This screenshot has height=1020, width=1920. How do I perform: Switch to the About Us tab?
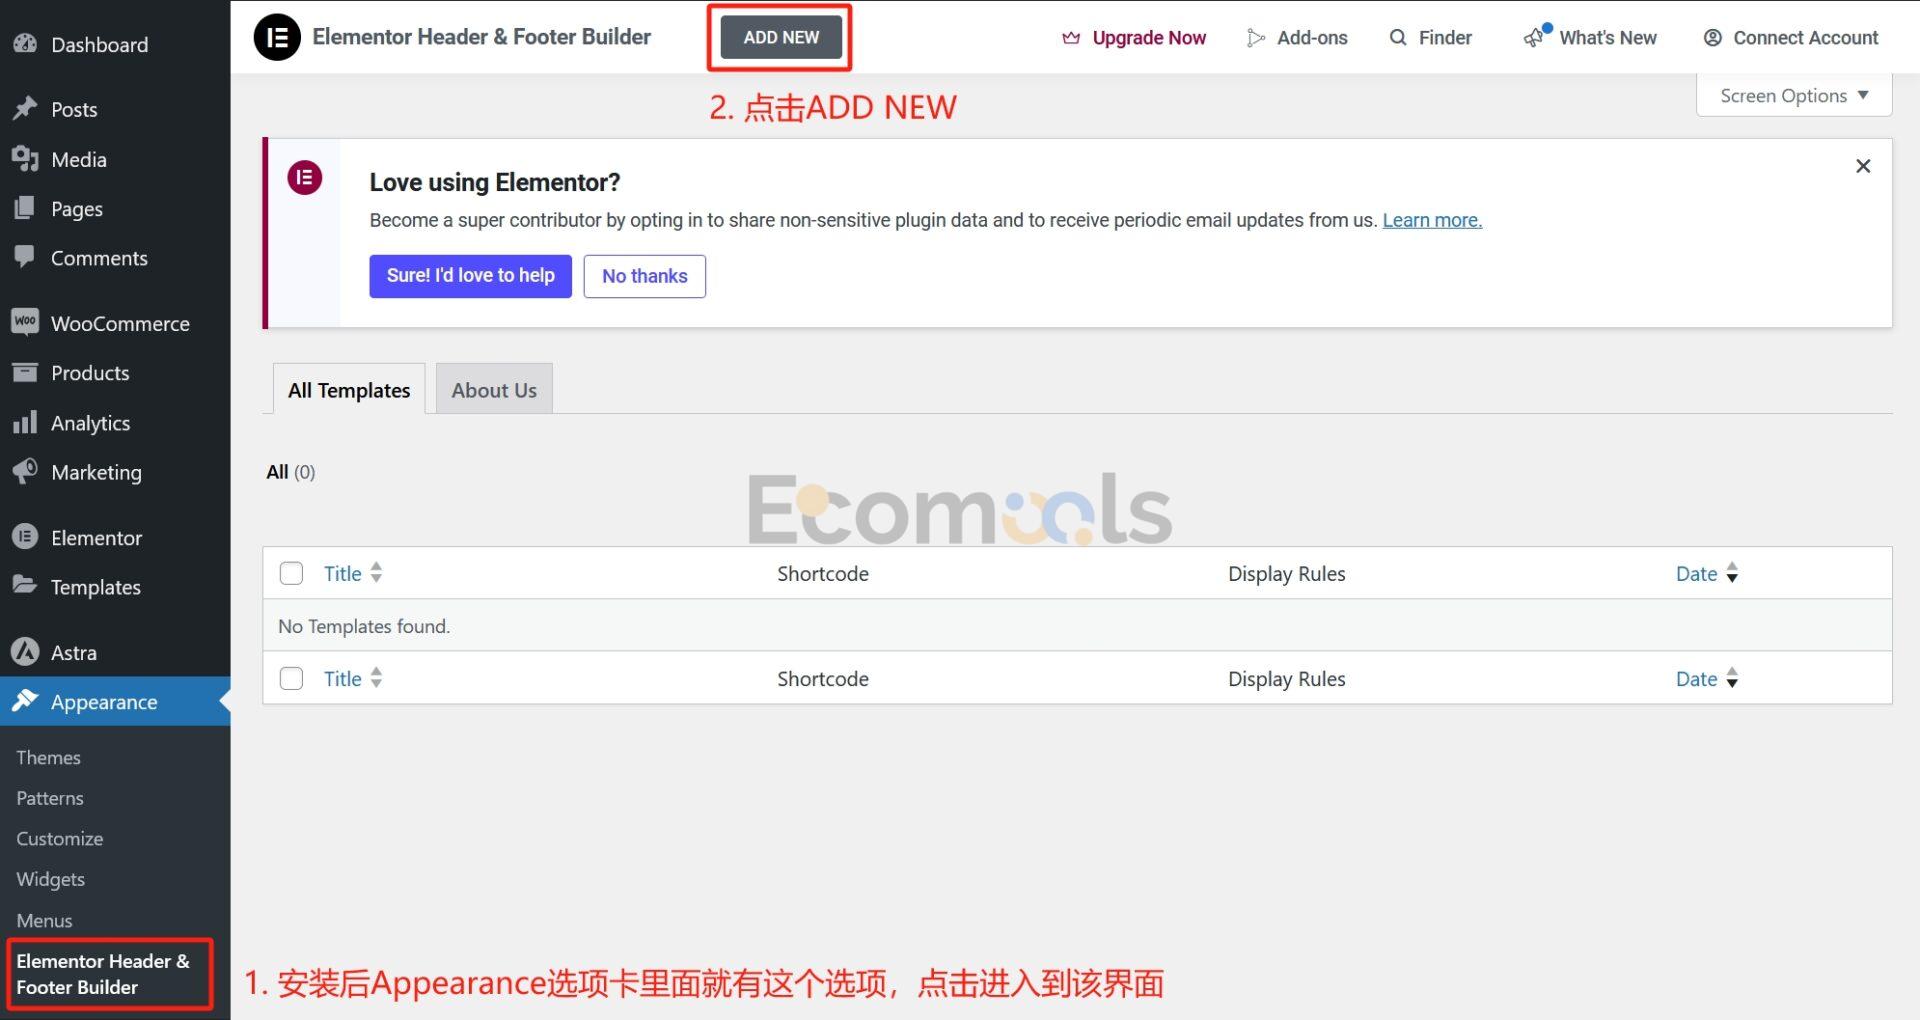click(x=494, y=389)
